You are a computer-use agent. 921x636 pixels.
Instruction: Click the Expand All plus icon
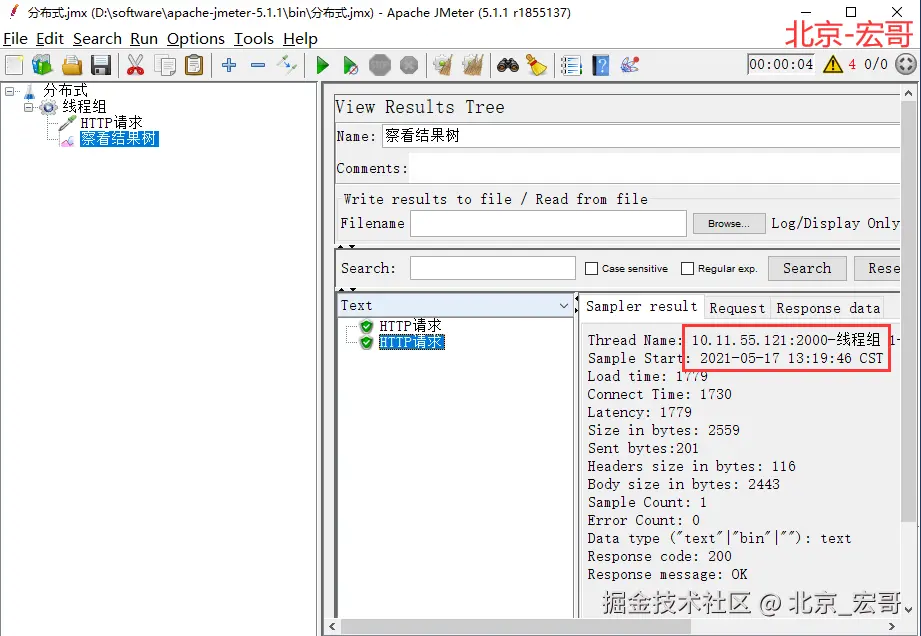[229, 65]
